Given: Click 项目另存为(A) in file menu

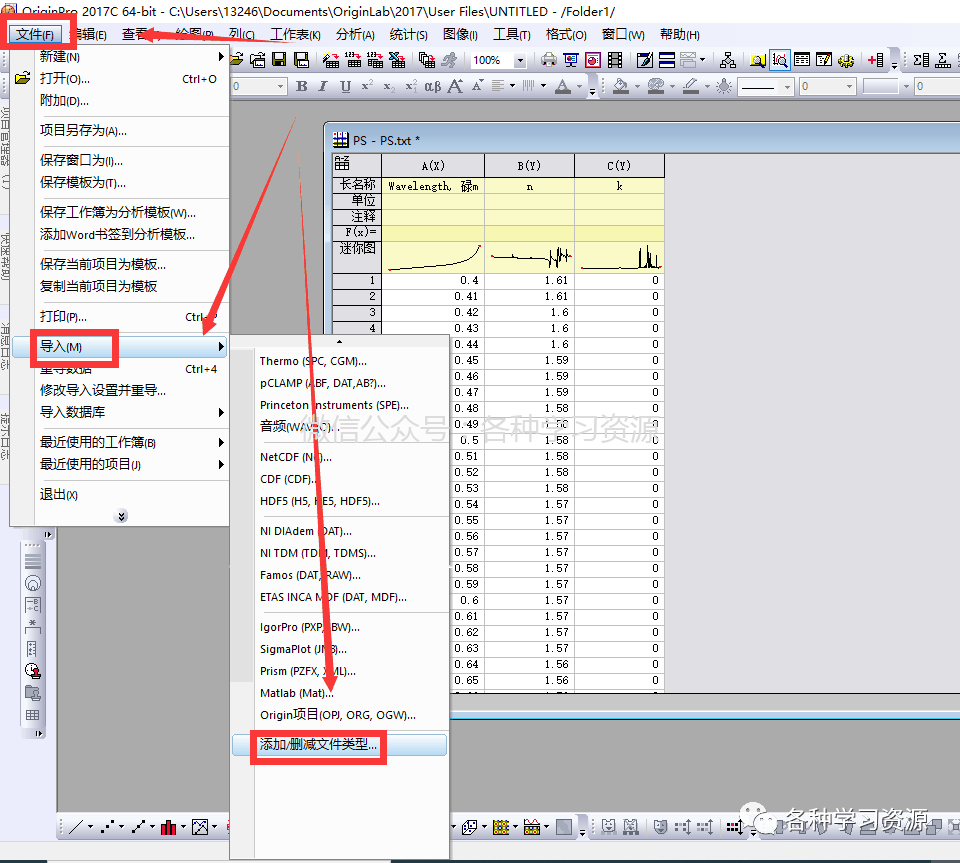Looking at the screenshot, I should click(x=83, y=130).
